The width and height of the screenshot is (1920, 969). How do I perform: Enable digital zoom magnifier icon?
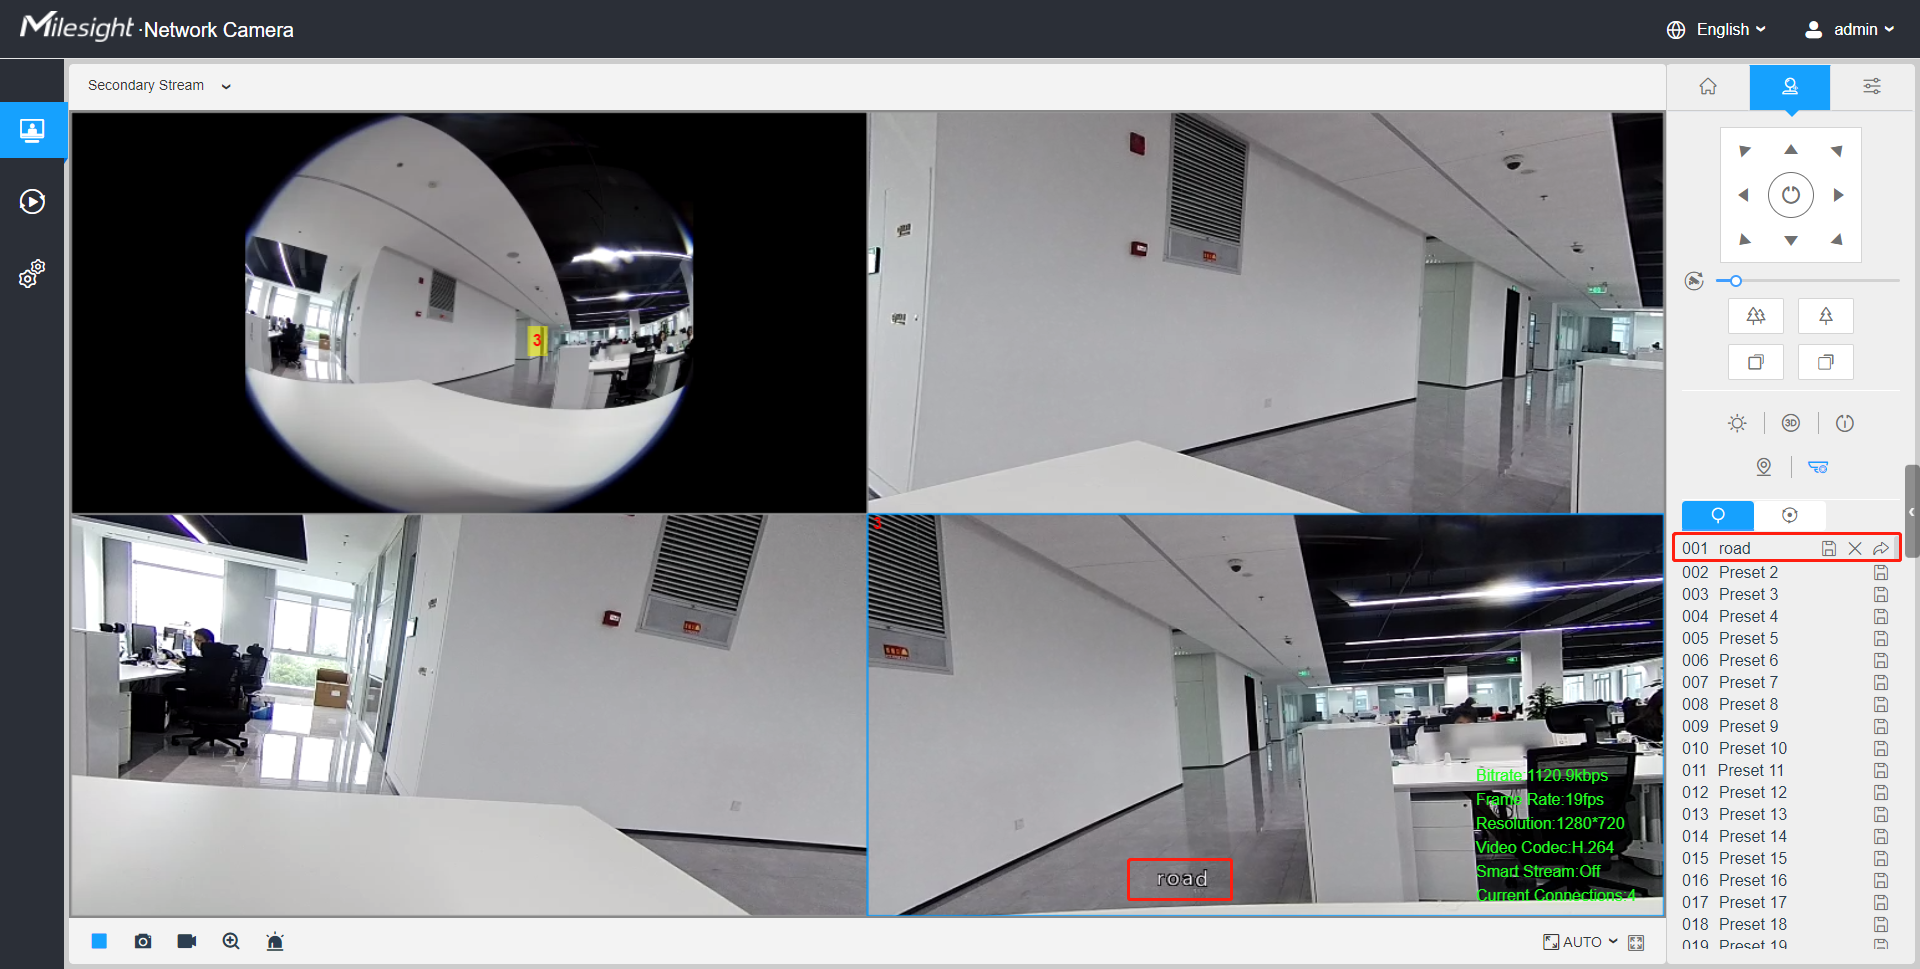(231, 941)
